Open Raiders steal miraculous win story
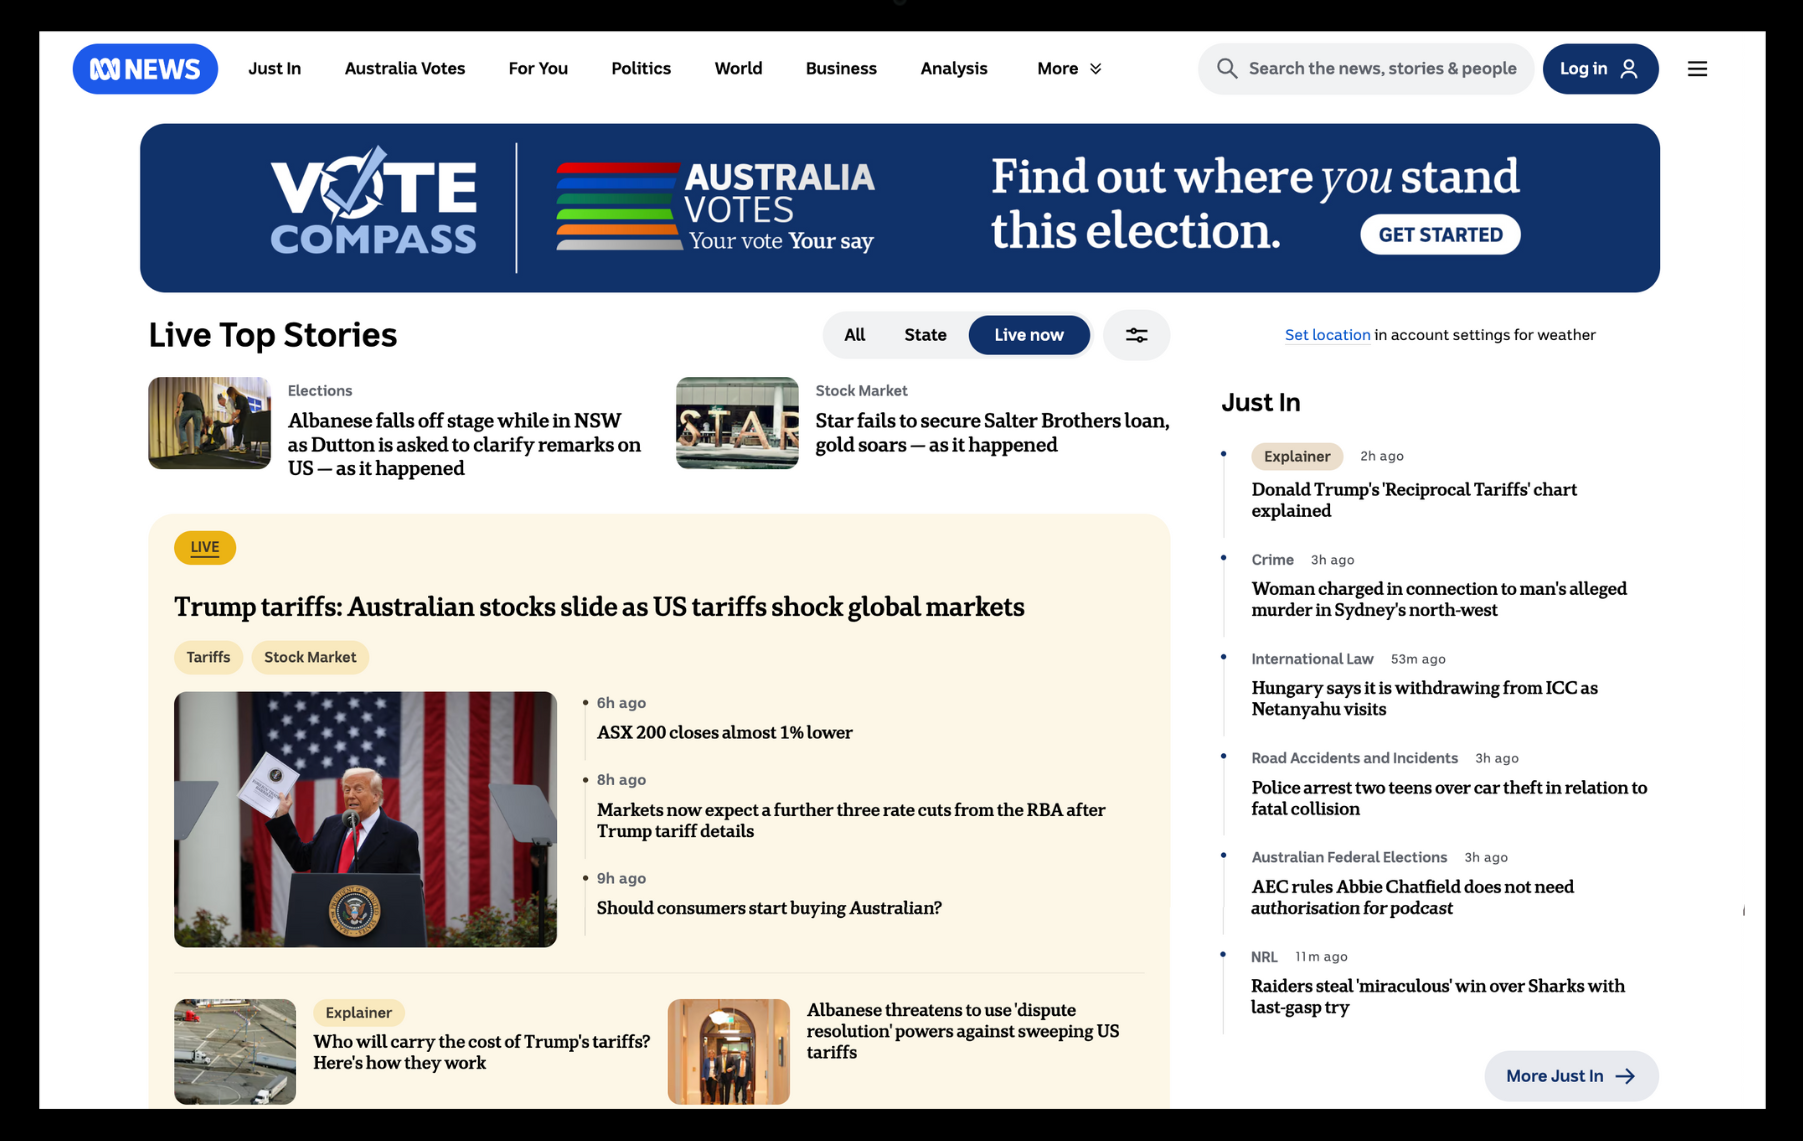 click(1438, 996)
